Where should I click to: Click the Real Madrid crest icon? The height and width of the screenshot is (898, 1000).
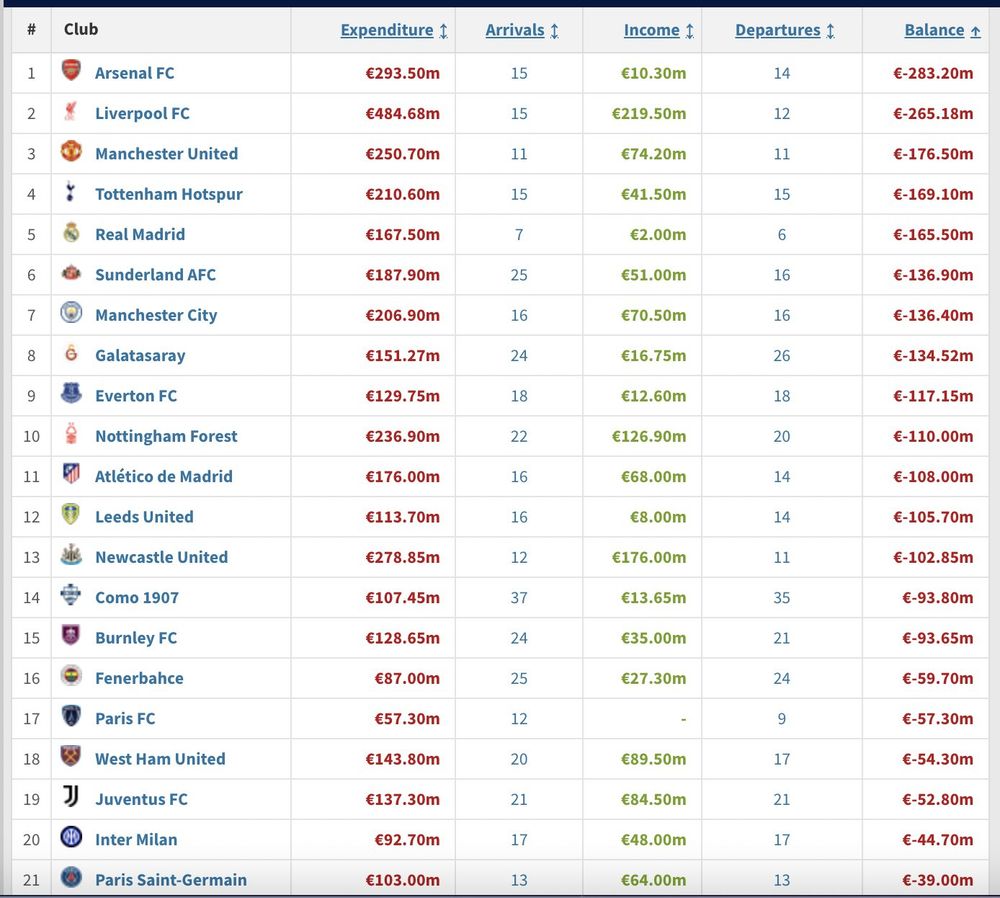click(71, 234)
